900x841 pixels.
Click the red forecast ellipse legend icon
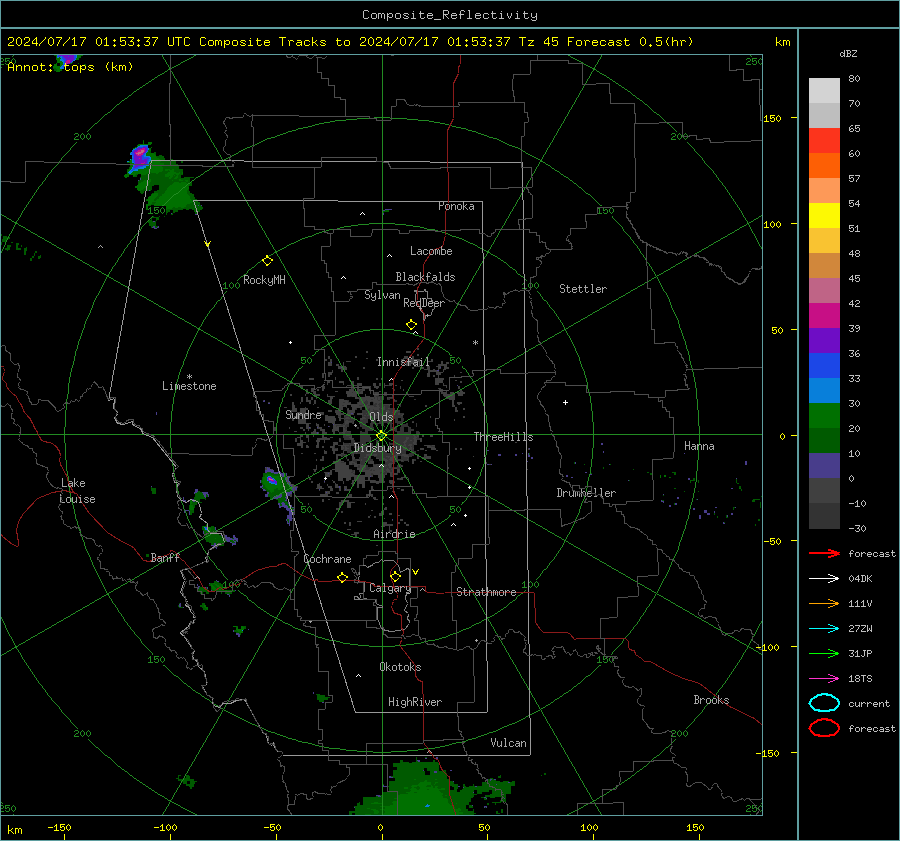pyautogui.click(x=824, y=728)
